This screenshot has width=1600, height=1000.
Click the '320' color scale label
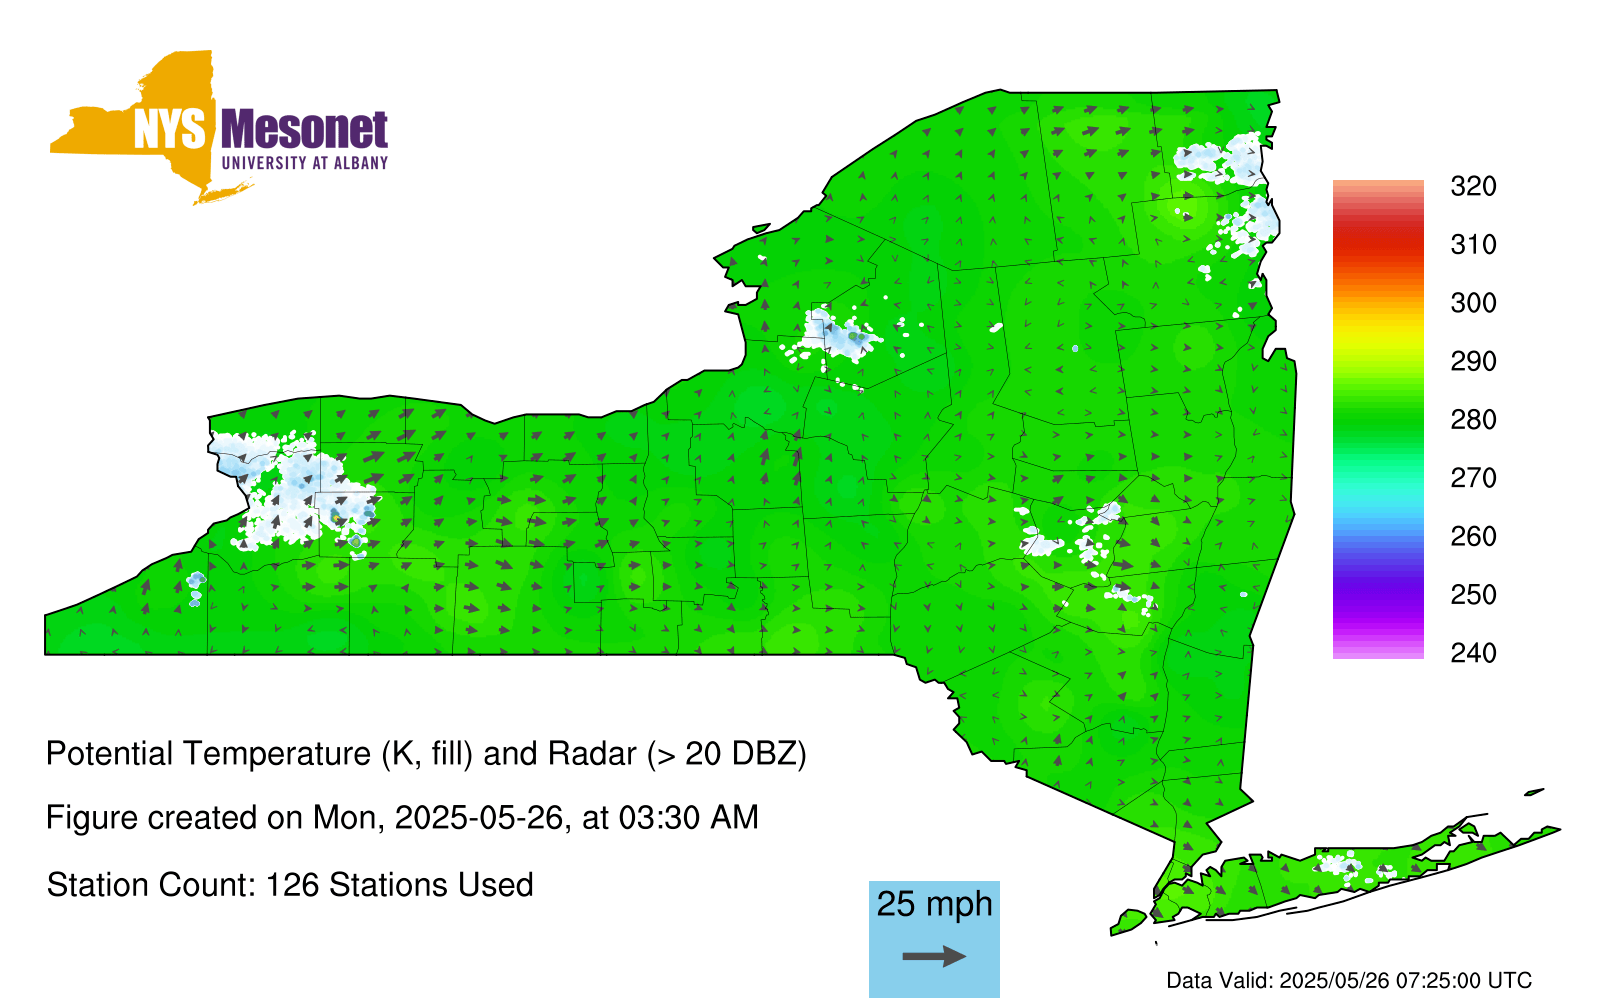coord(1473,186)
